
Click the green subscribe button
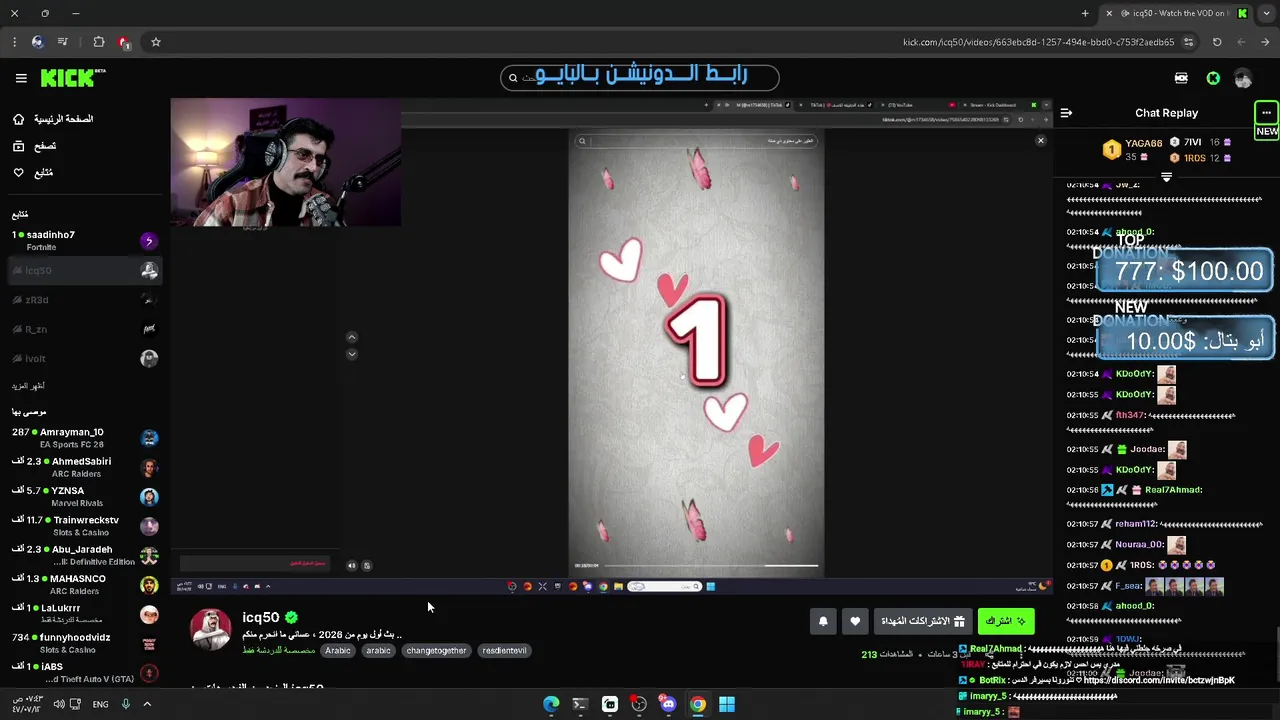[x=1006, y=621]
